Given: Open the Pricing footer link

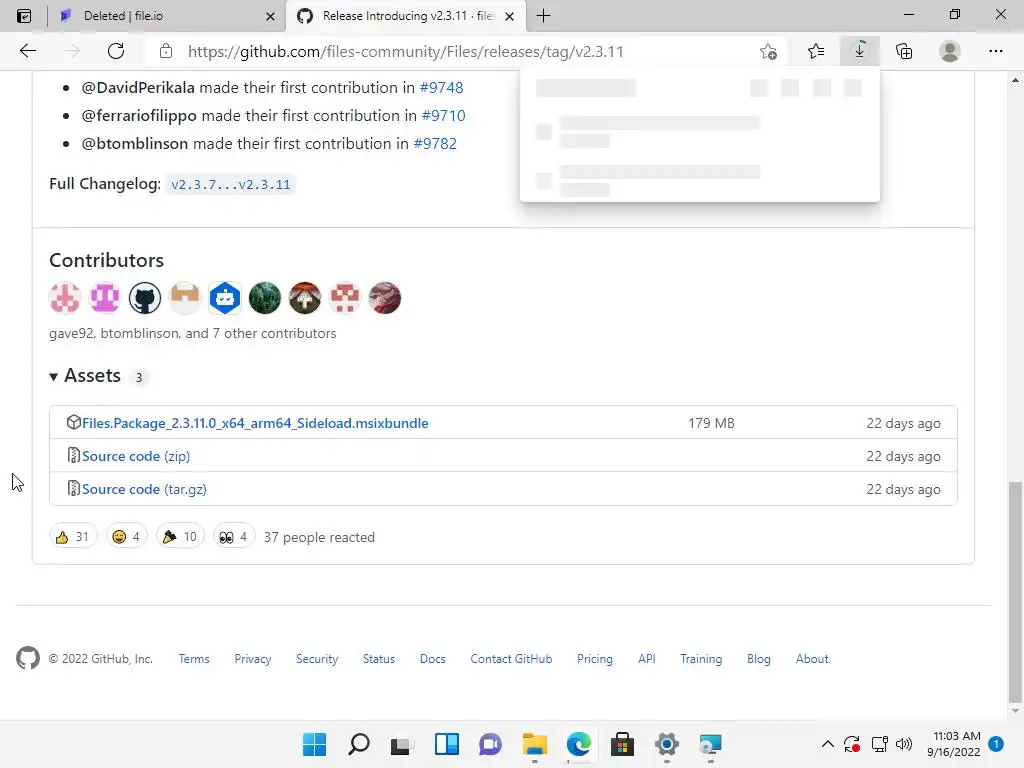Looking at the screenshot, I should 595,659.
